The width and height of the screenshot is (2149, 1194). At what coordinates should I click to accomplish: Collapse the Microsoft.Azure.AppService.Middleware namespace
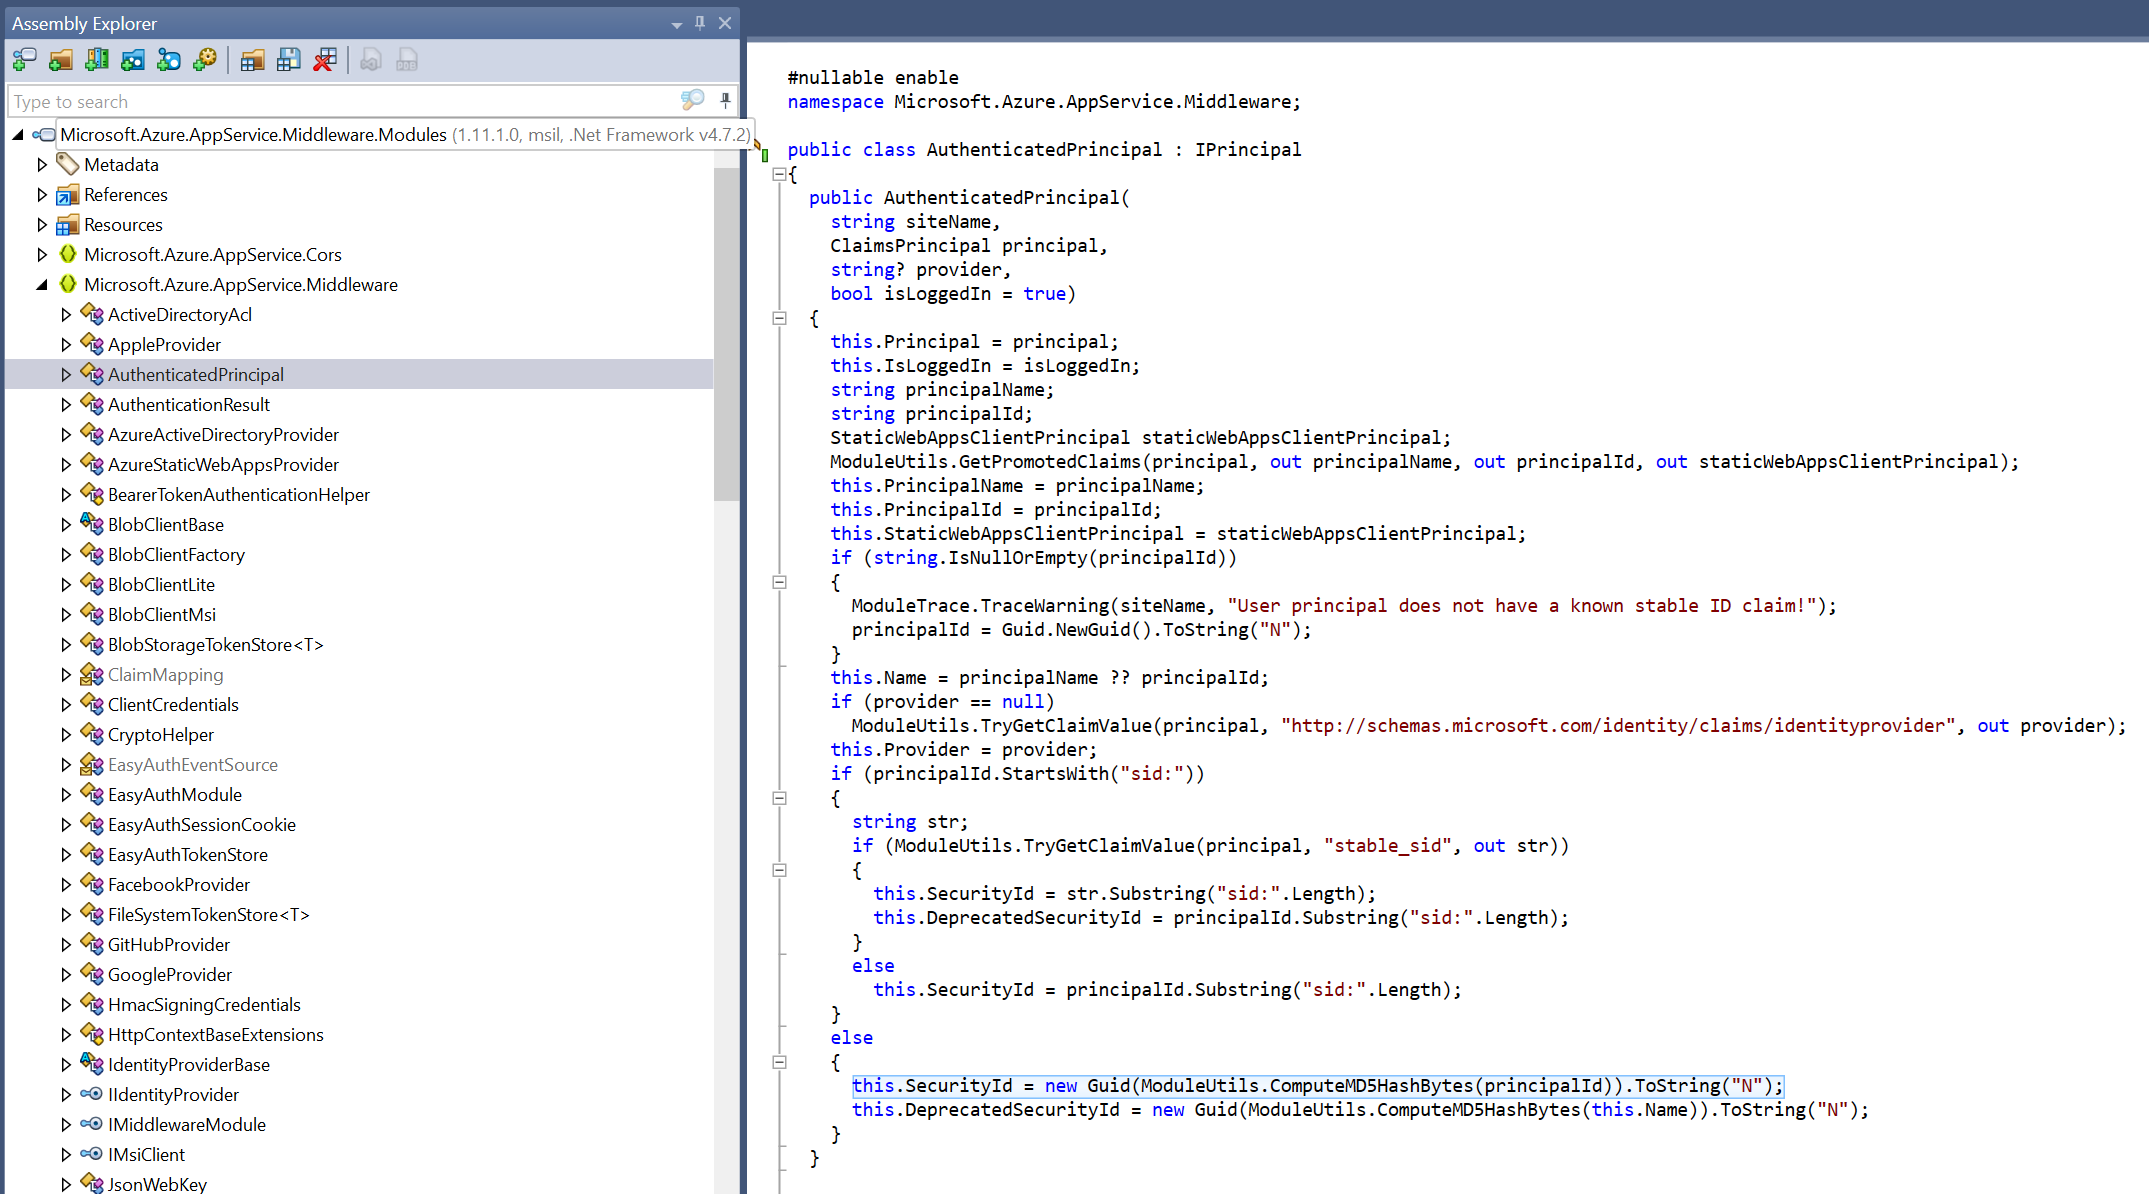42,285
